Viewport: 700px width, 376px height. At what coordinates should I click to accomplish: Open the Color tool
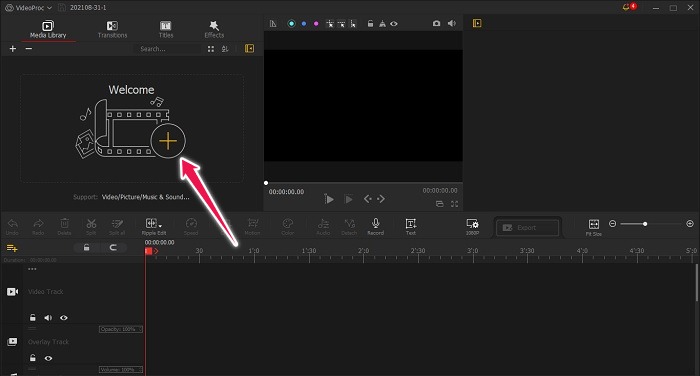point(288,226)
